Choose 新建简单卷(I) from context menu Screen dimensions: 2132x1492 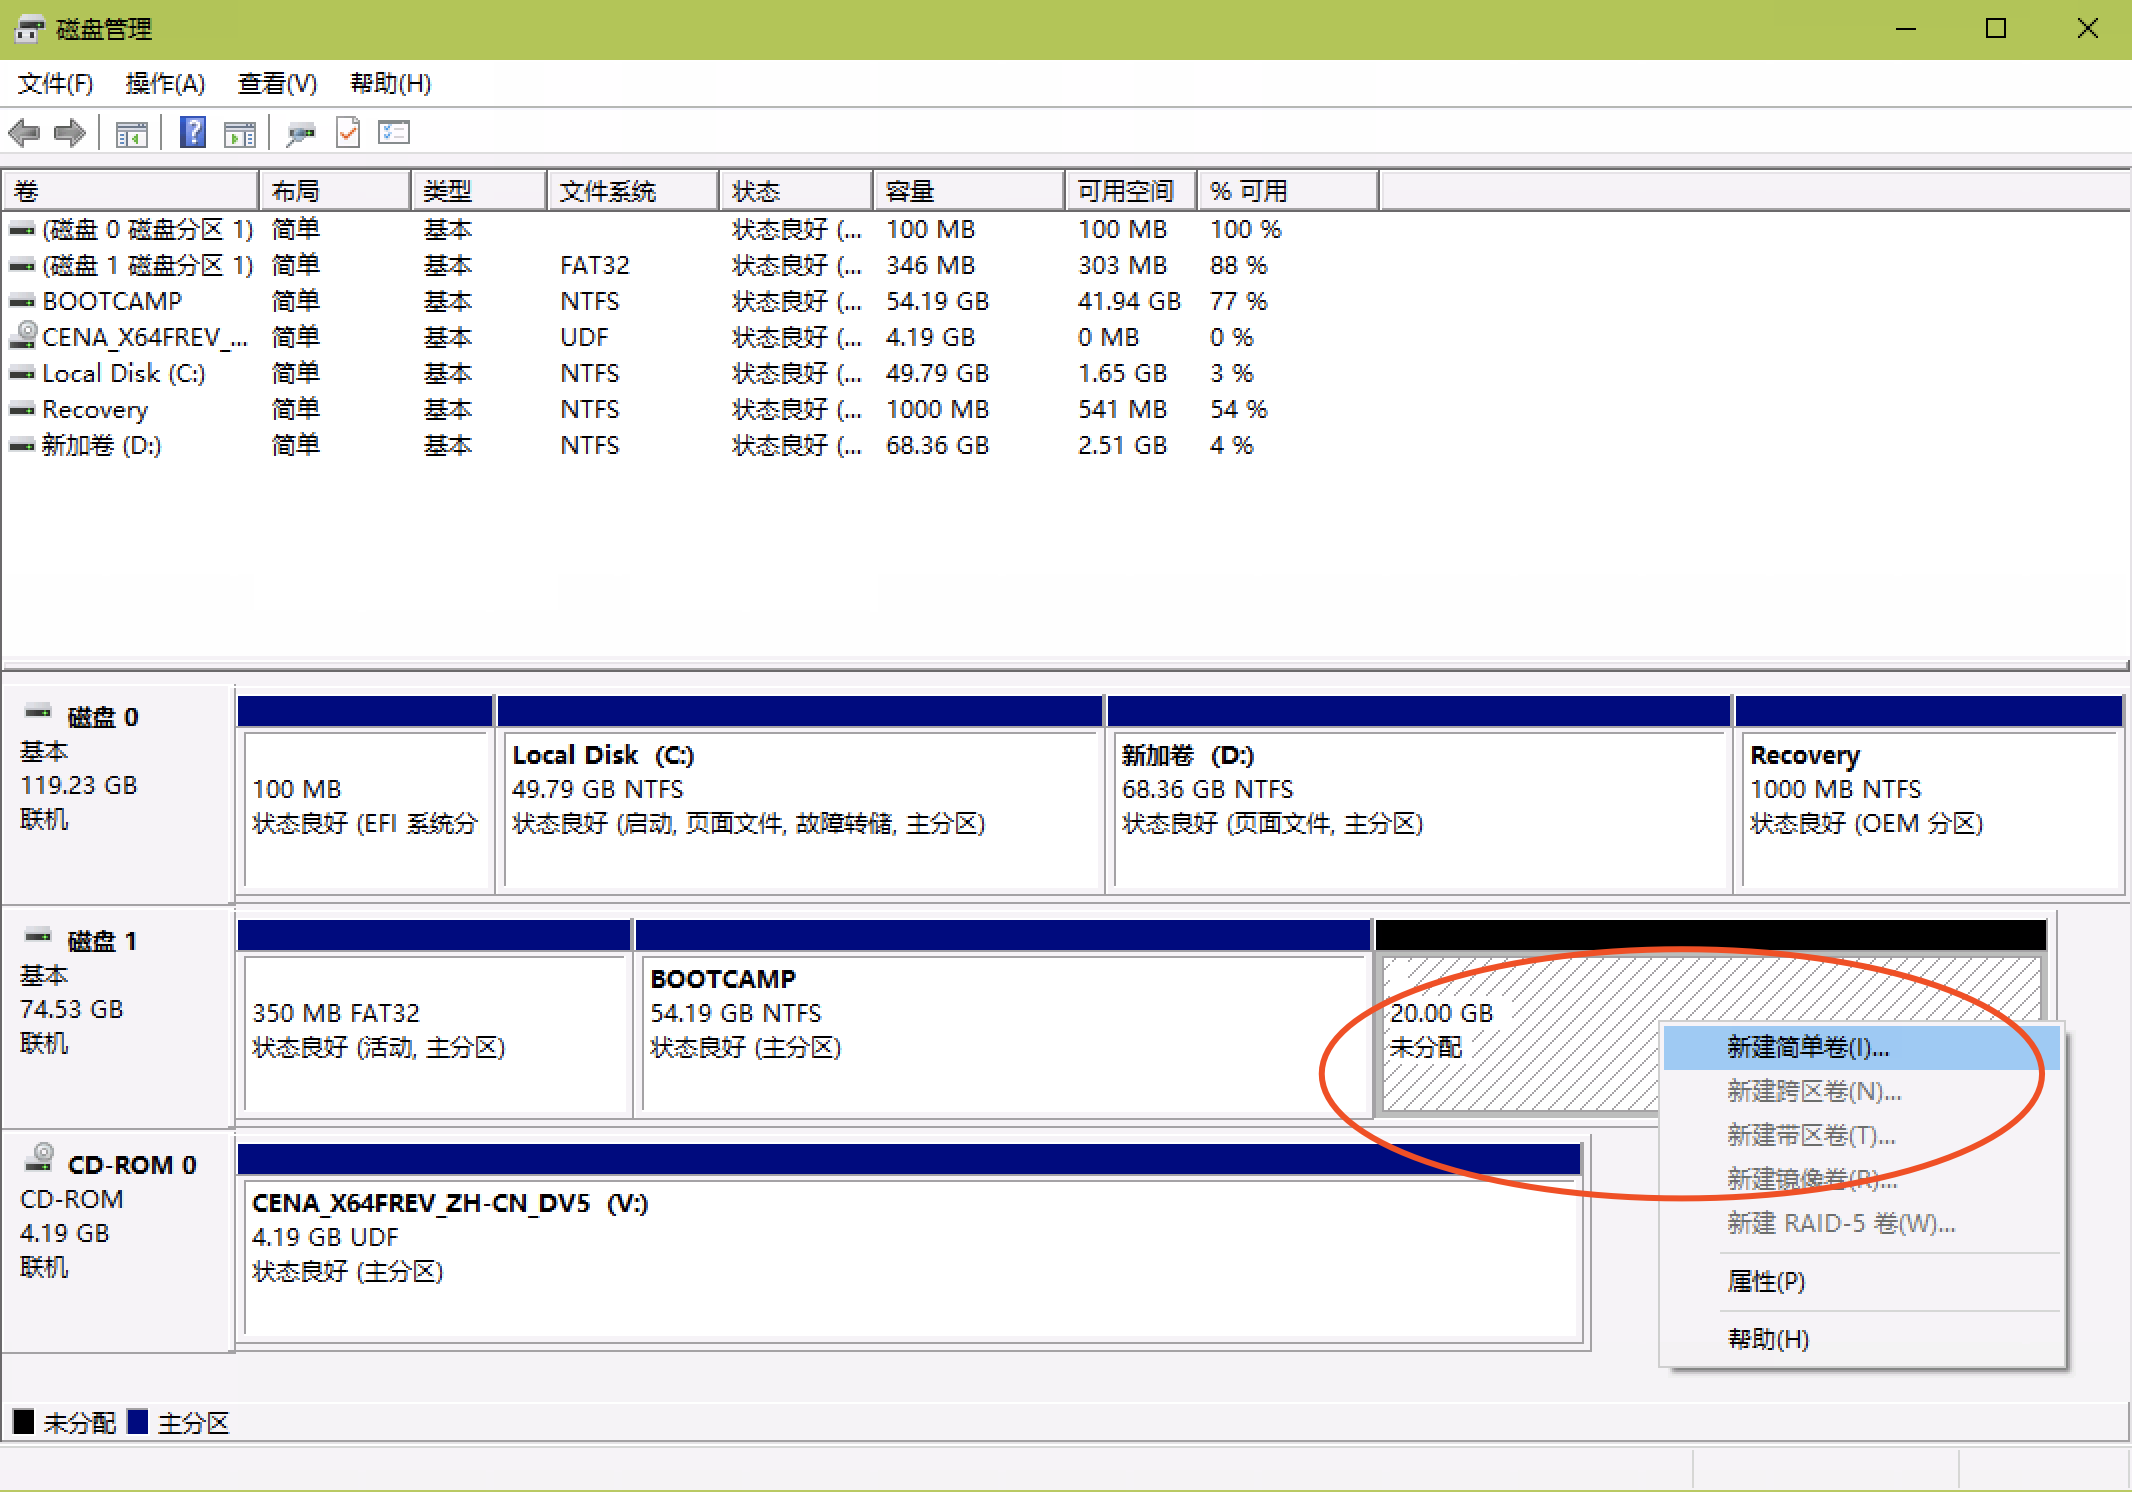coord(1807,1047)
